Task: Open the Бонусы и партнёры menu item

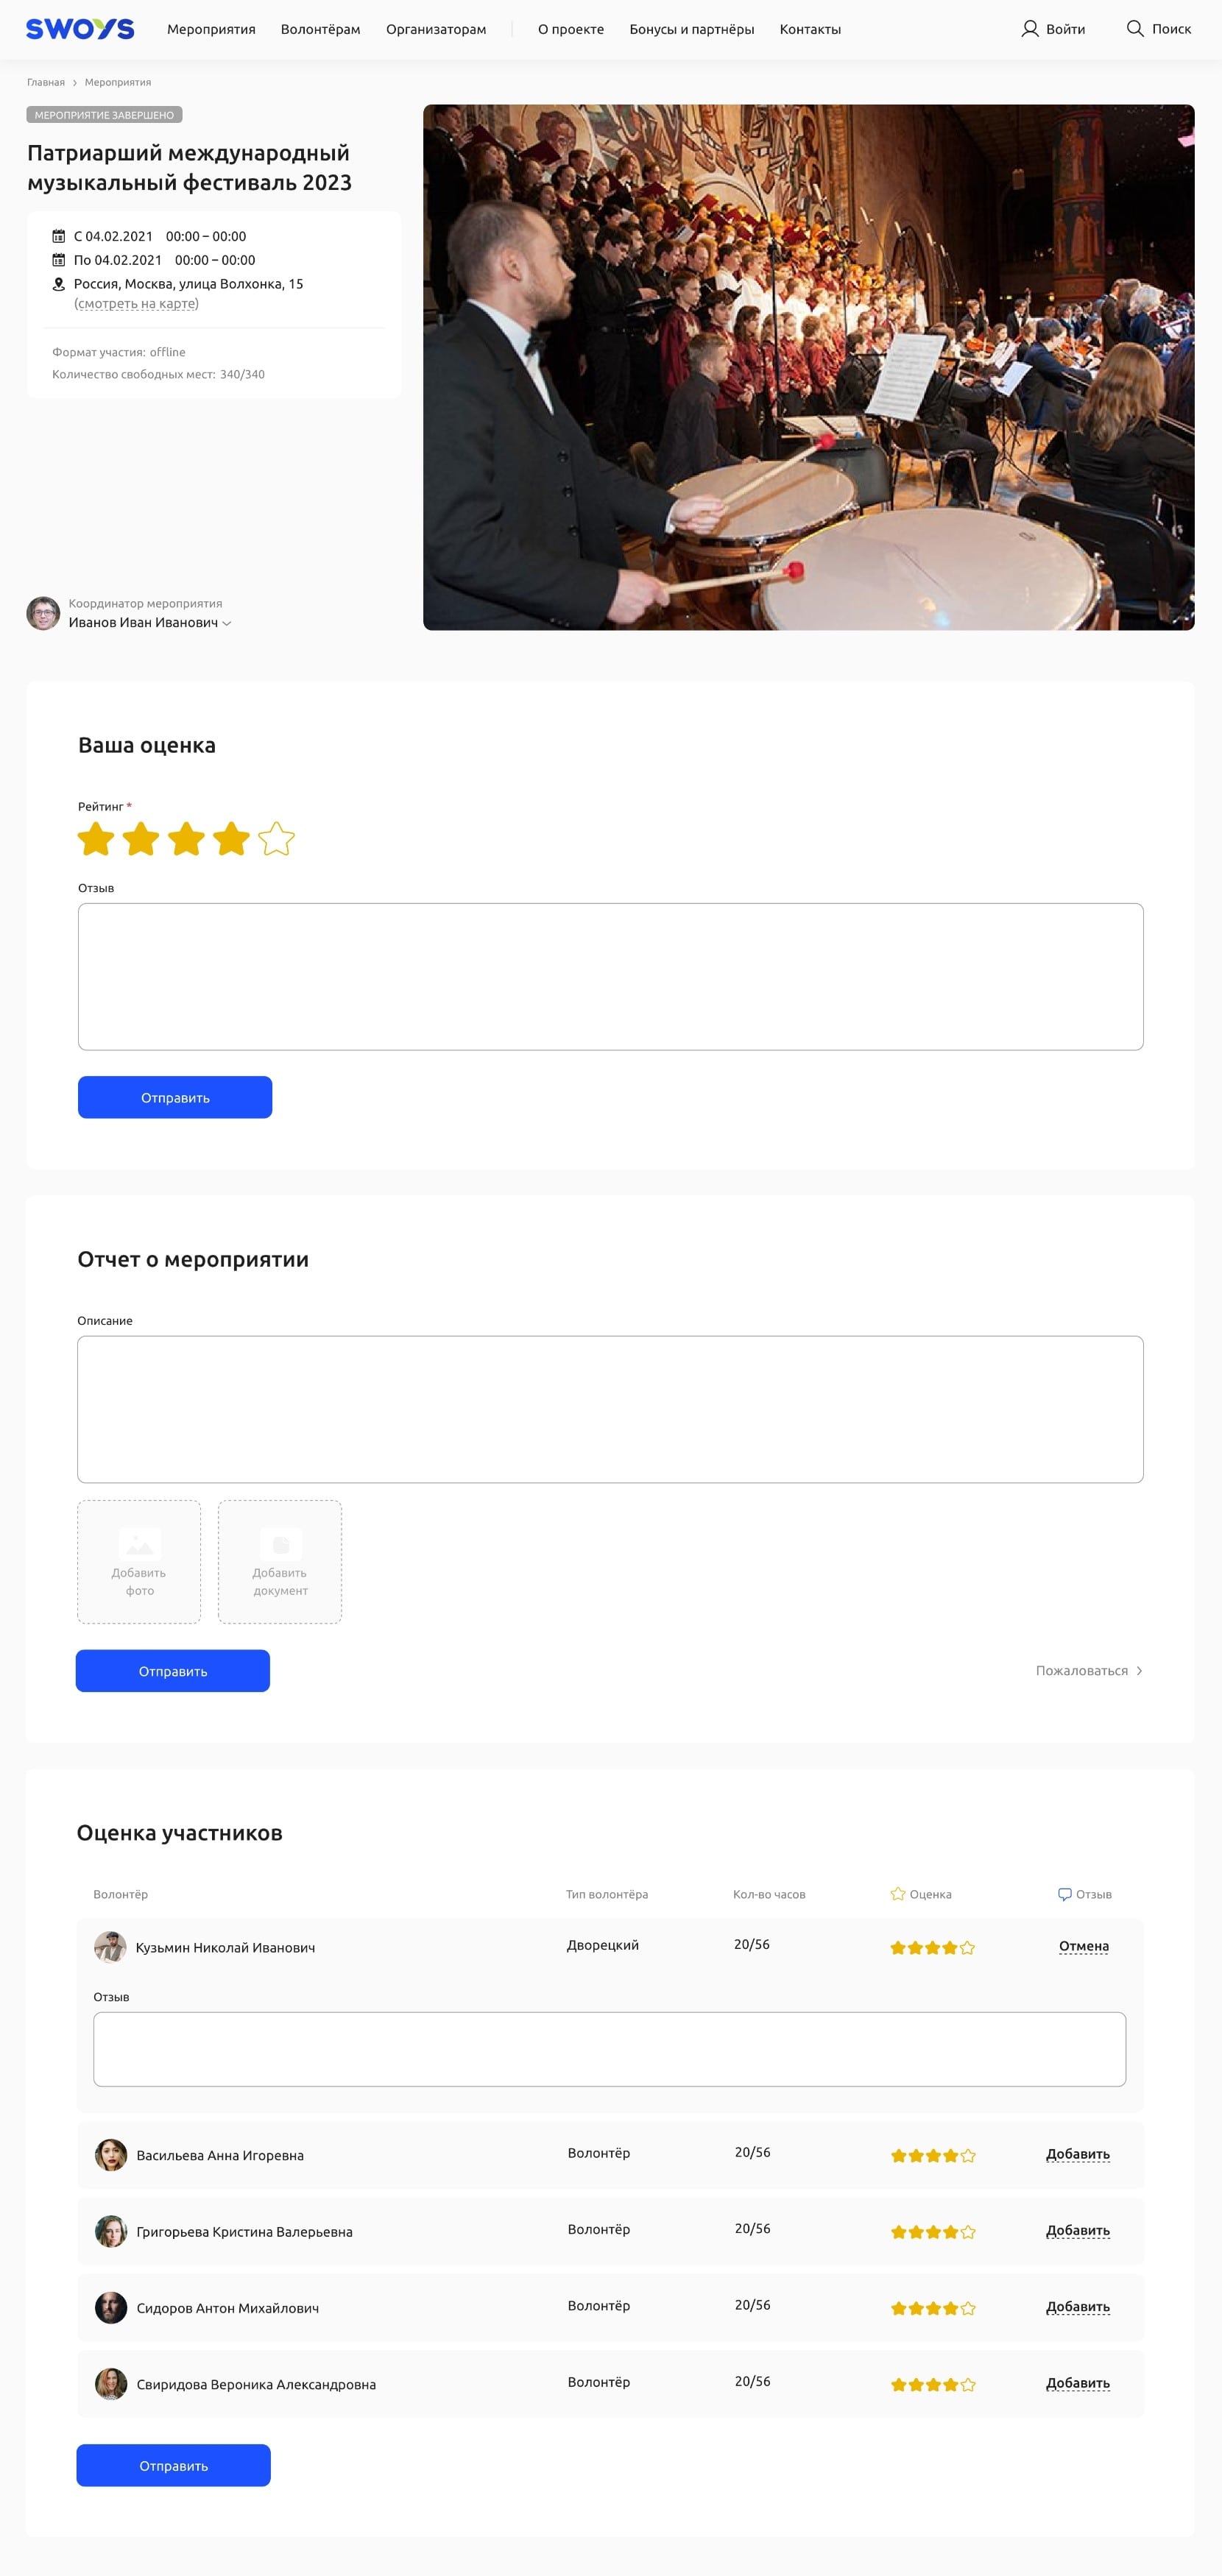Action: [691, 29]
